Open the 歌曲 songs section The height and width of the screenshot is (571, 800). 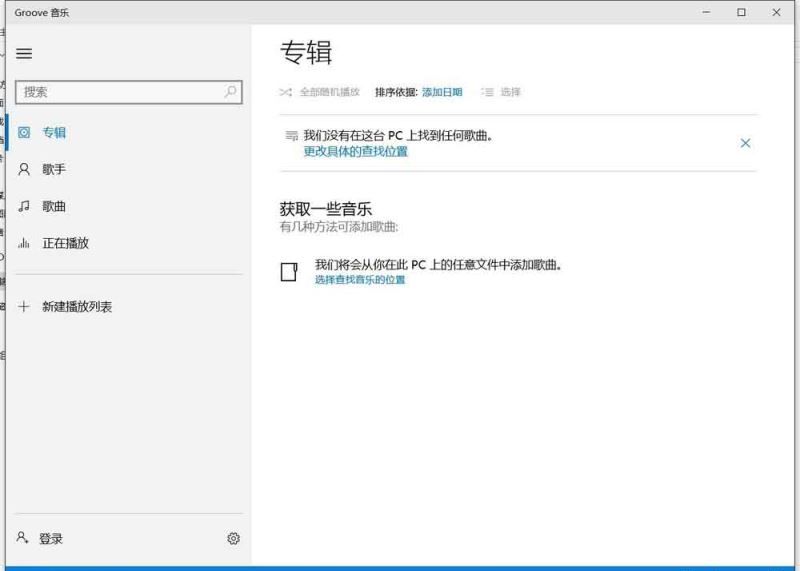[54, 206]
